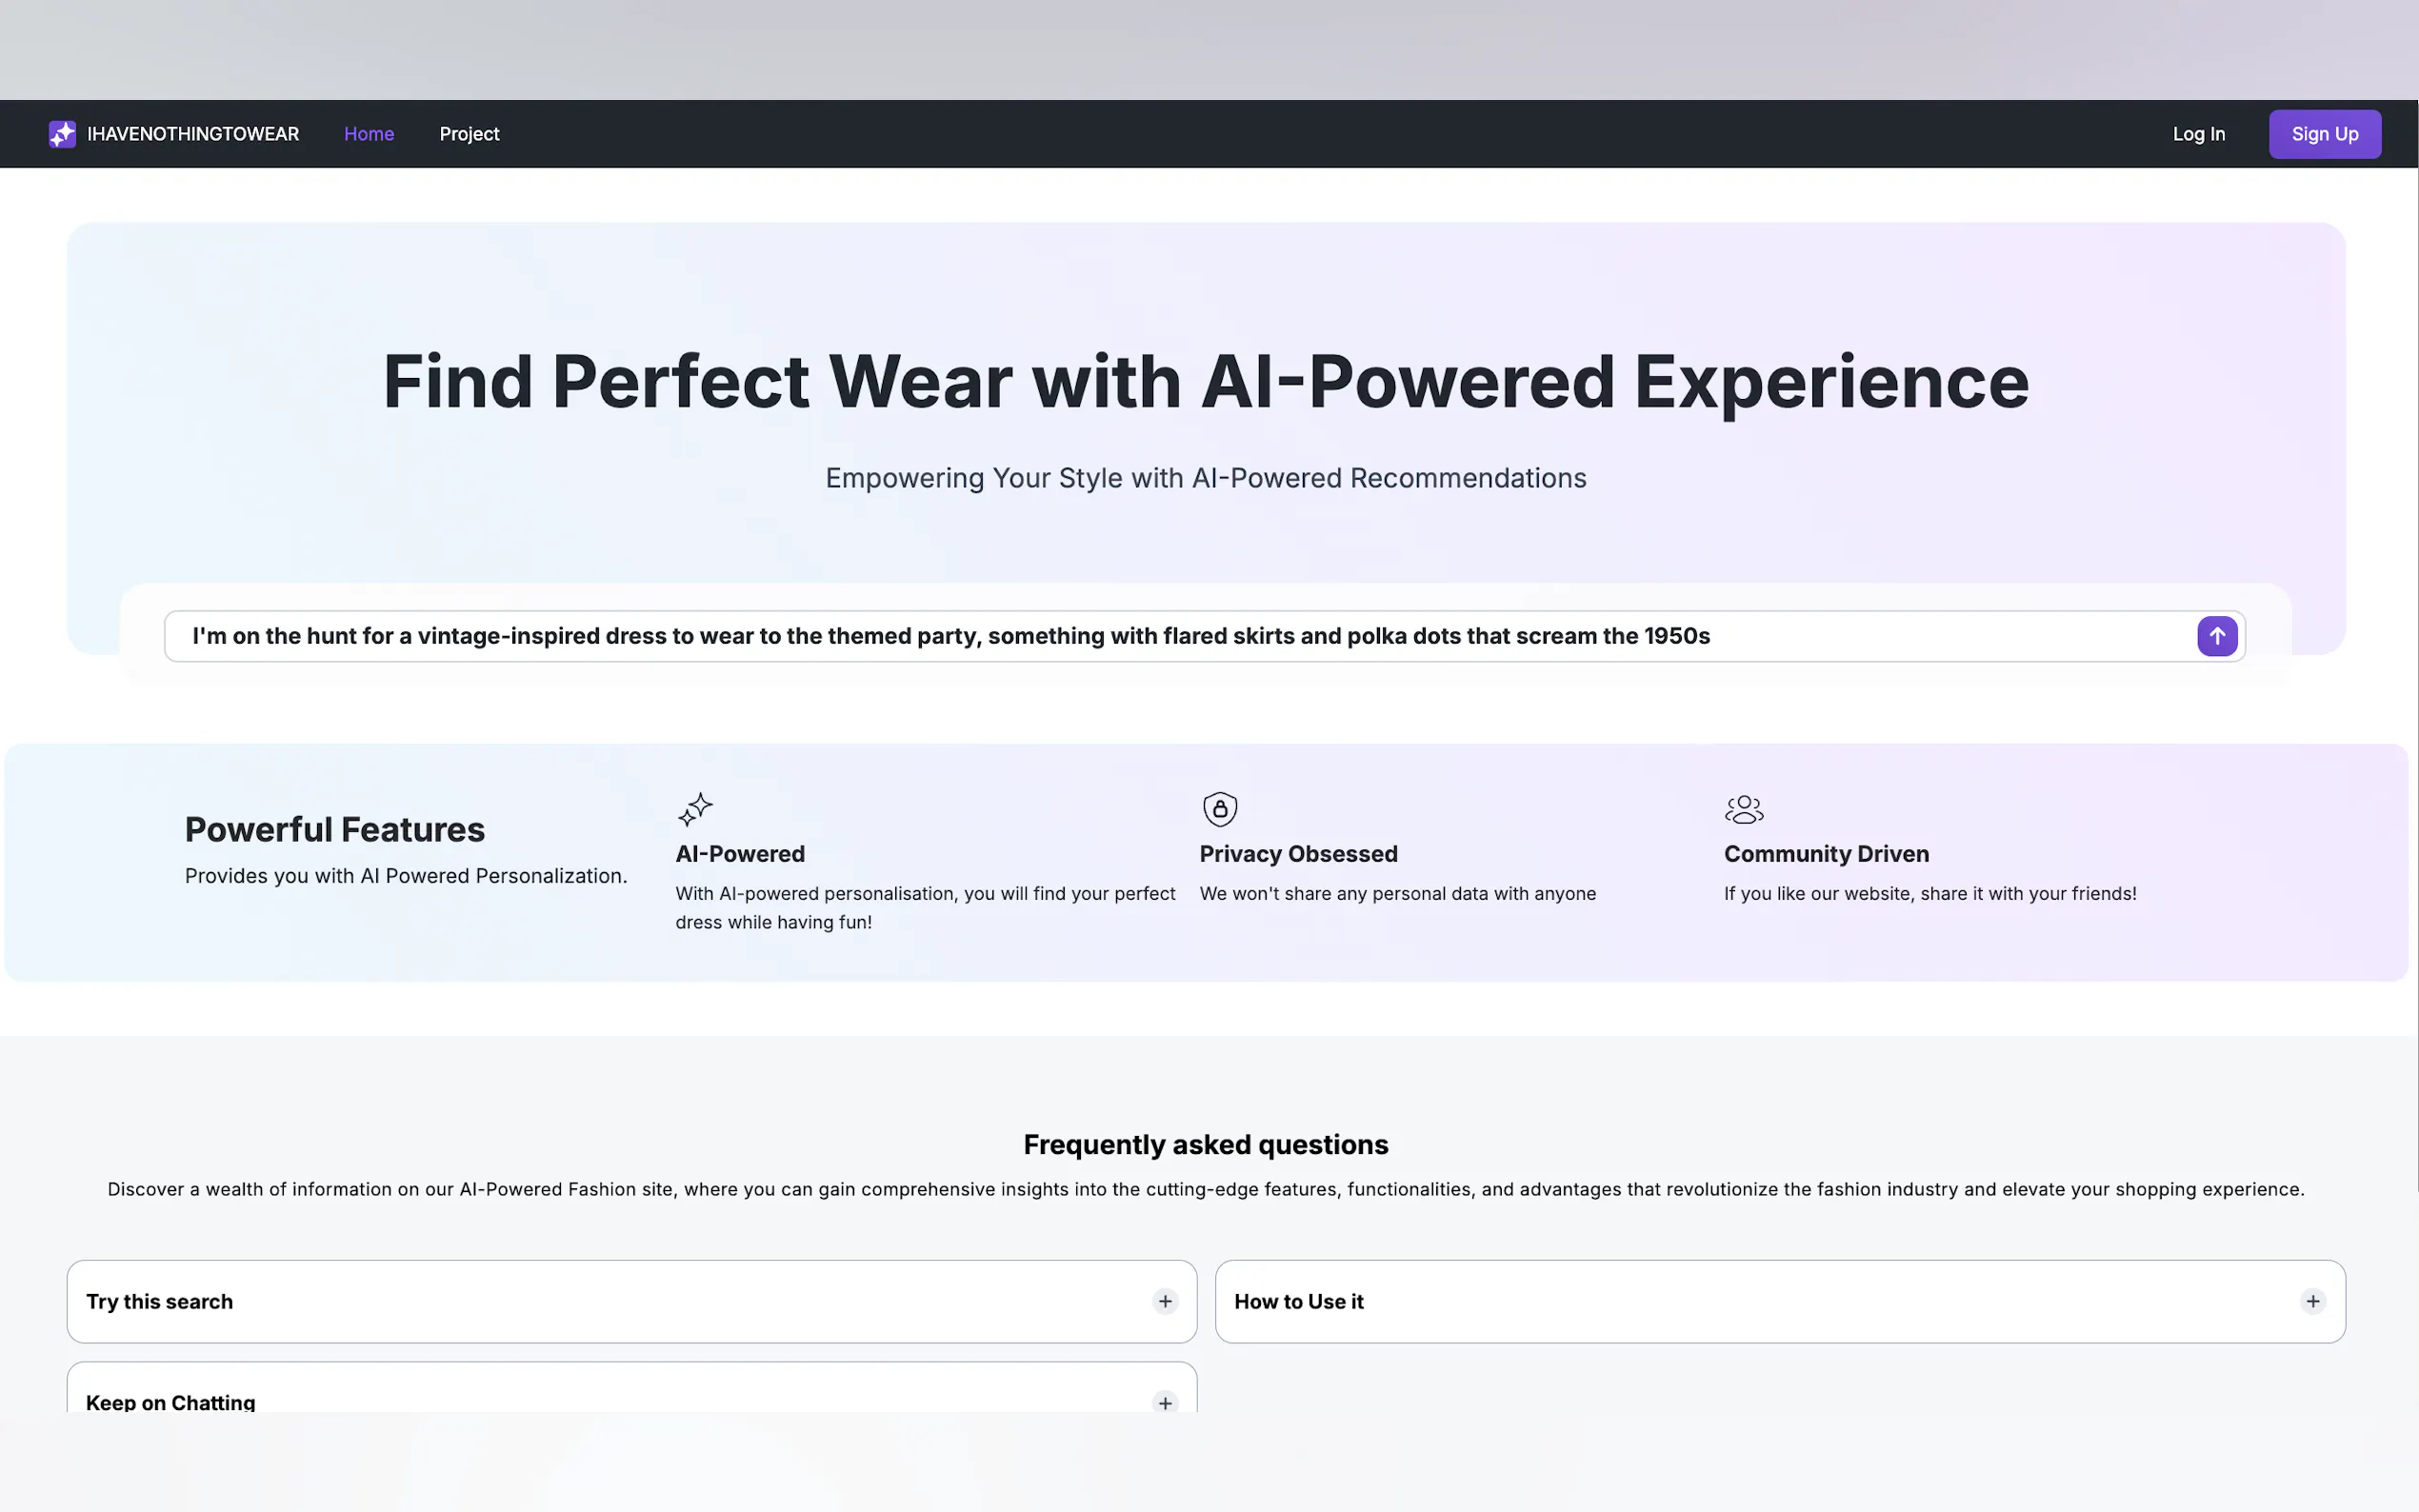Expand the How to Use it question
The width and height of the screenshot is (2419, 1512).
point(1298,1301)
